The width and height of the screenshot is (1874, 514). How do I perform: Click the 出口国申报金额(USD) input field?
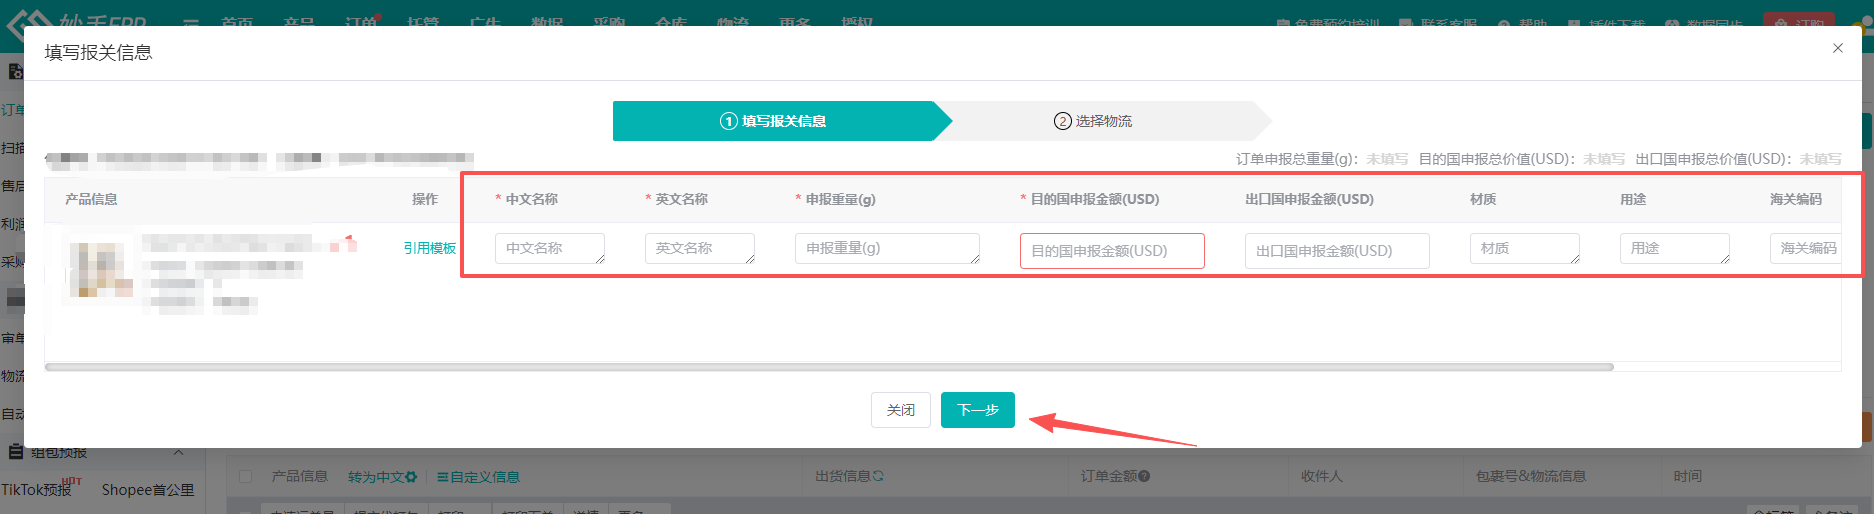tap(1337, 251)
